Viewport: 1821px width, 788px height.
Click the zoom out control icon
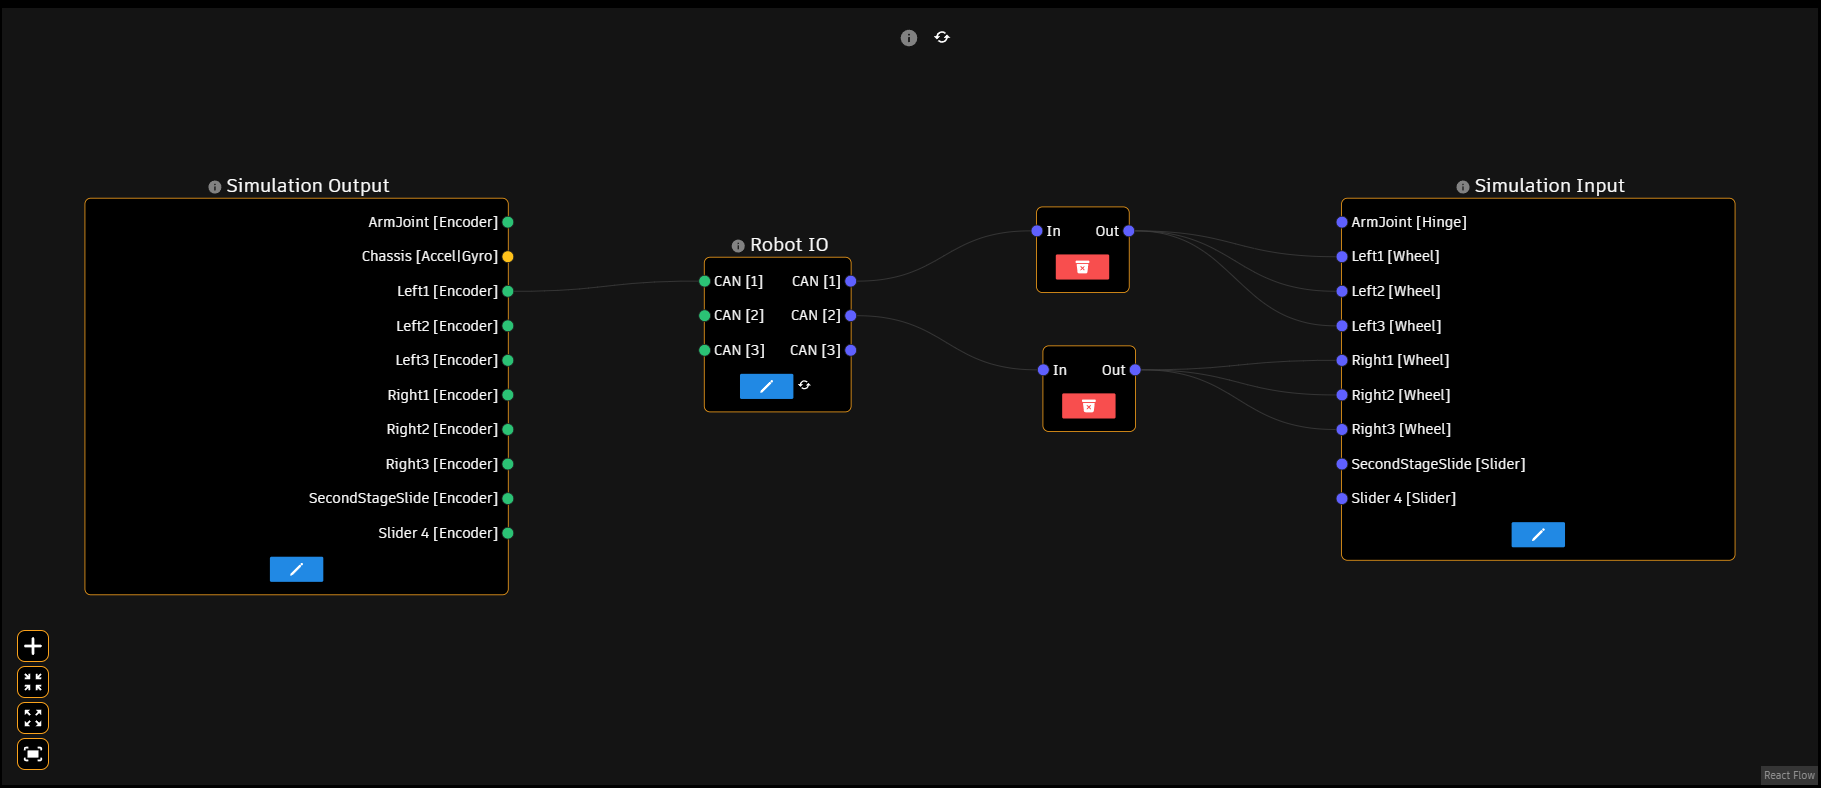point(33,682)
